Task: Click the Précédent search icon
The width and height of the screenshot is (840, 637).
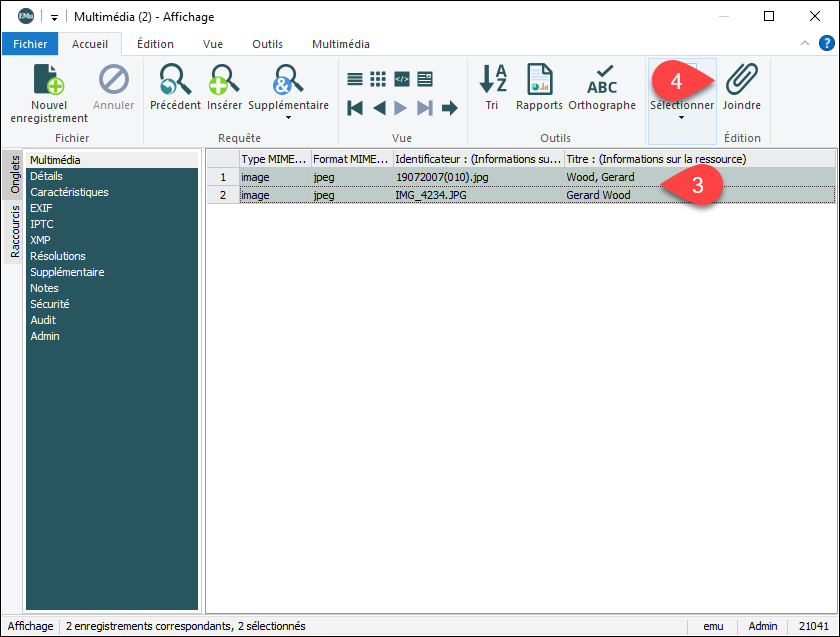Action: [x=175, y=80]
